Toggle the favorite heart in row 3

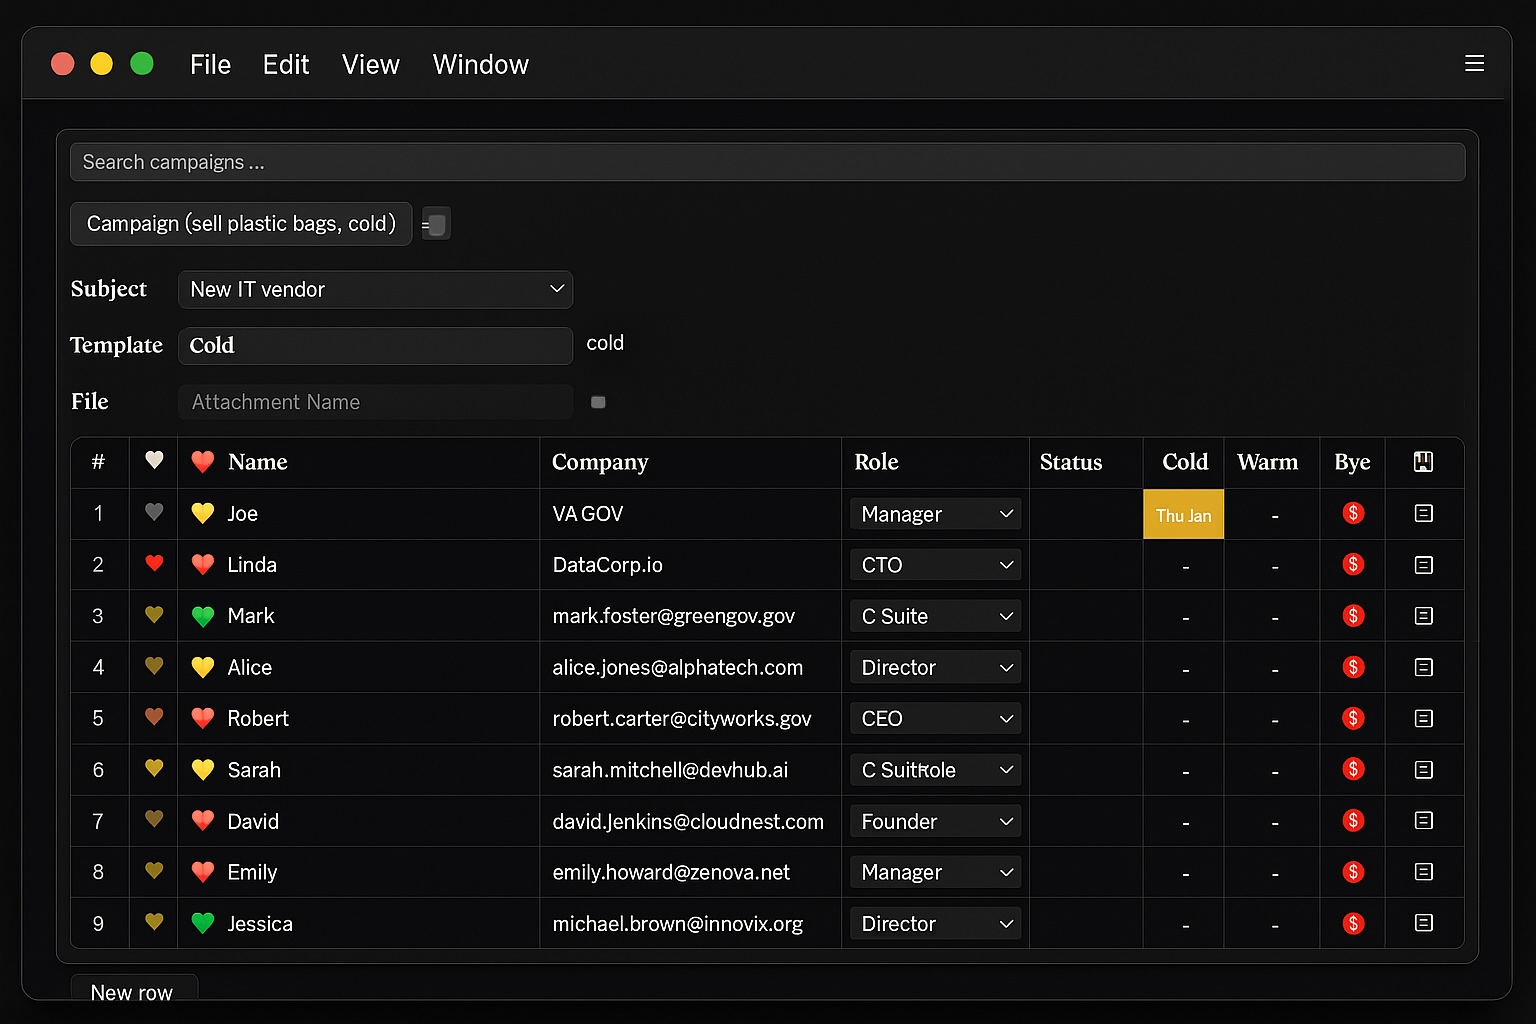pyautogui.click(x=154, y=614)
